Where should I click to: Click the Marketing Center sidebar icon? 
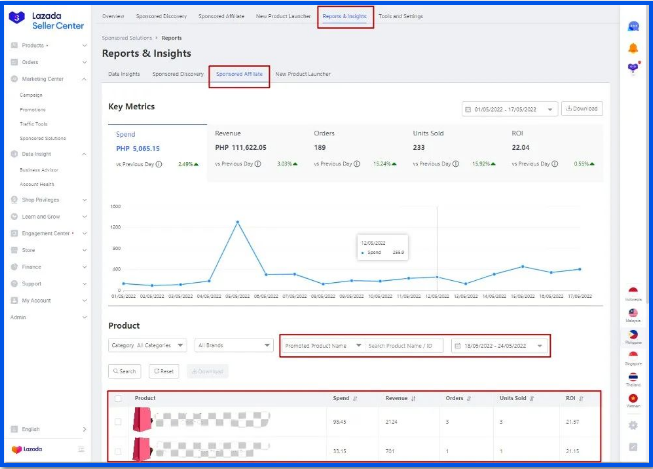click(15, 78)
